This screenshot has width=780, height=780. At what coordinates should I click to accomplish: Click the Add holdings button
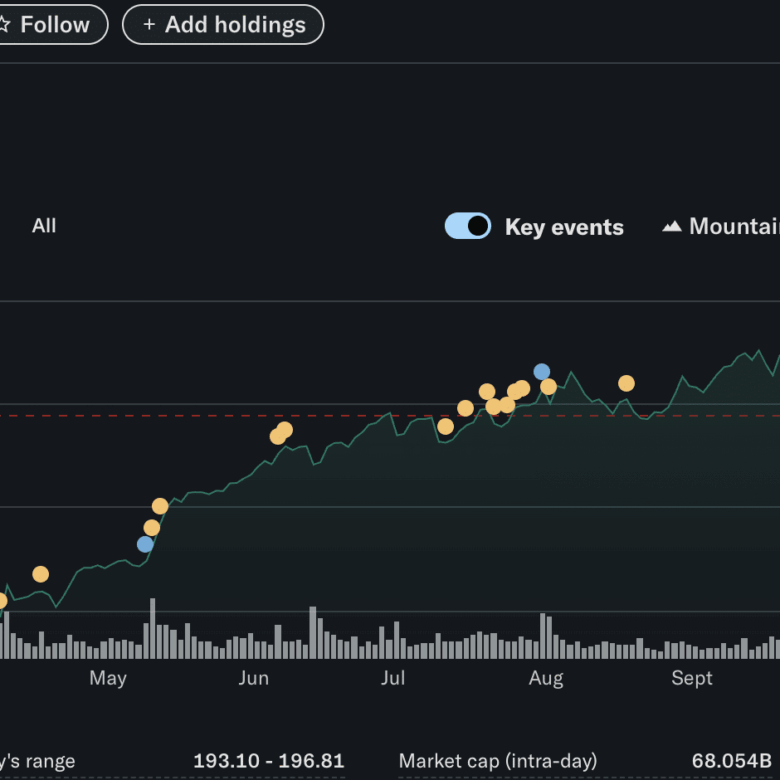[x=223, y=25]
